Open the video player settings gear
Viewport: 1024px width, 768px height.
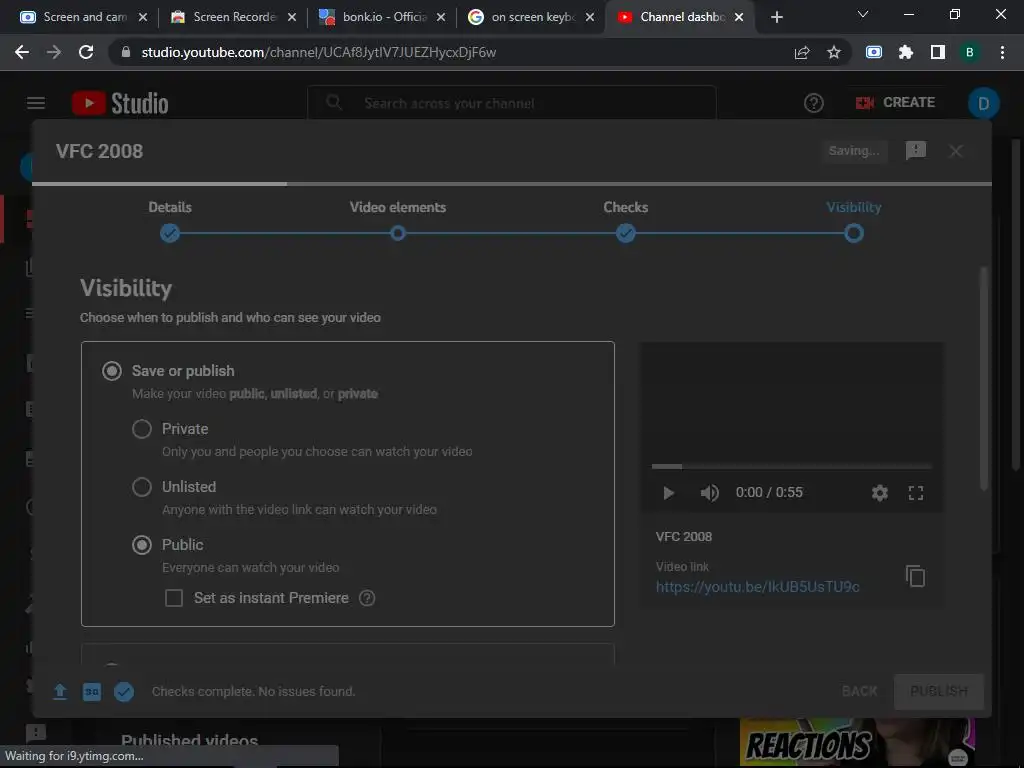[880, 493]
